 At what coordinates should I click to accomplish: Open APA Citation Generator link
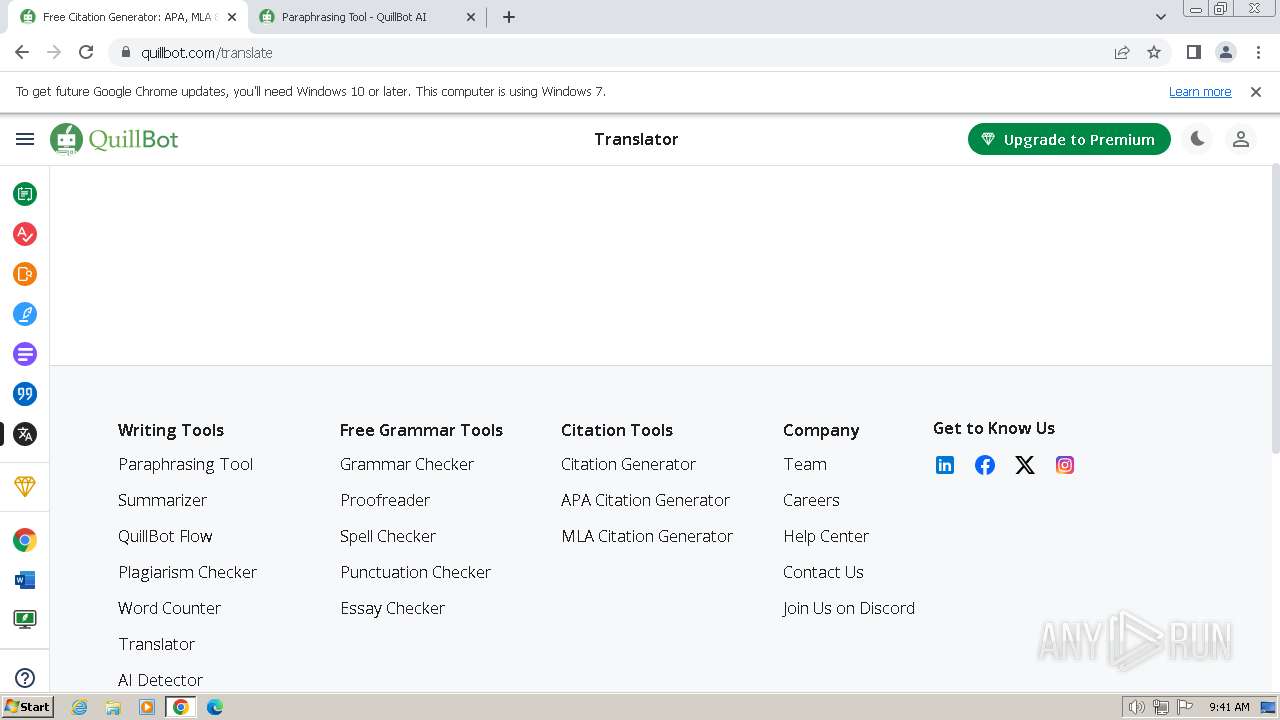click(645, 500)
